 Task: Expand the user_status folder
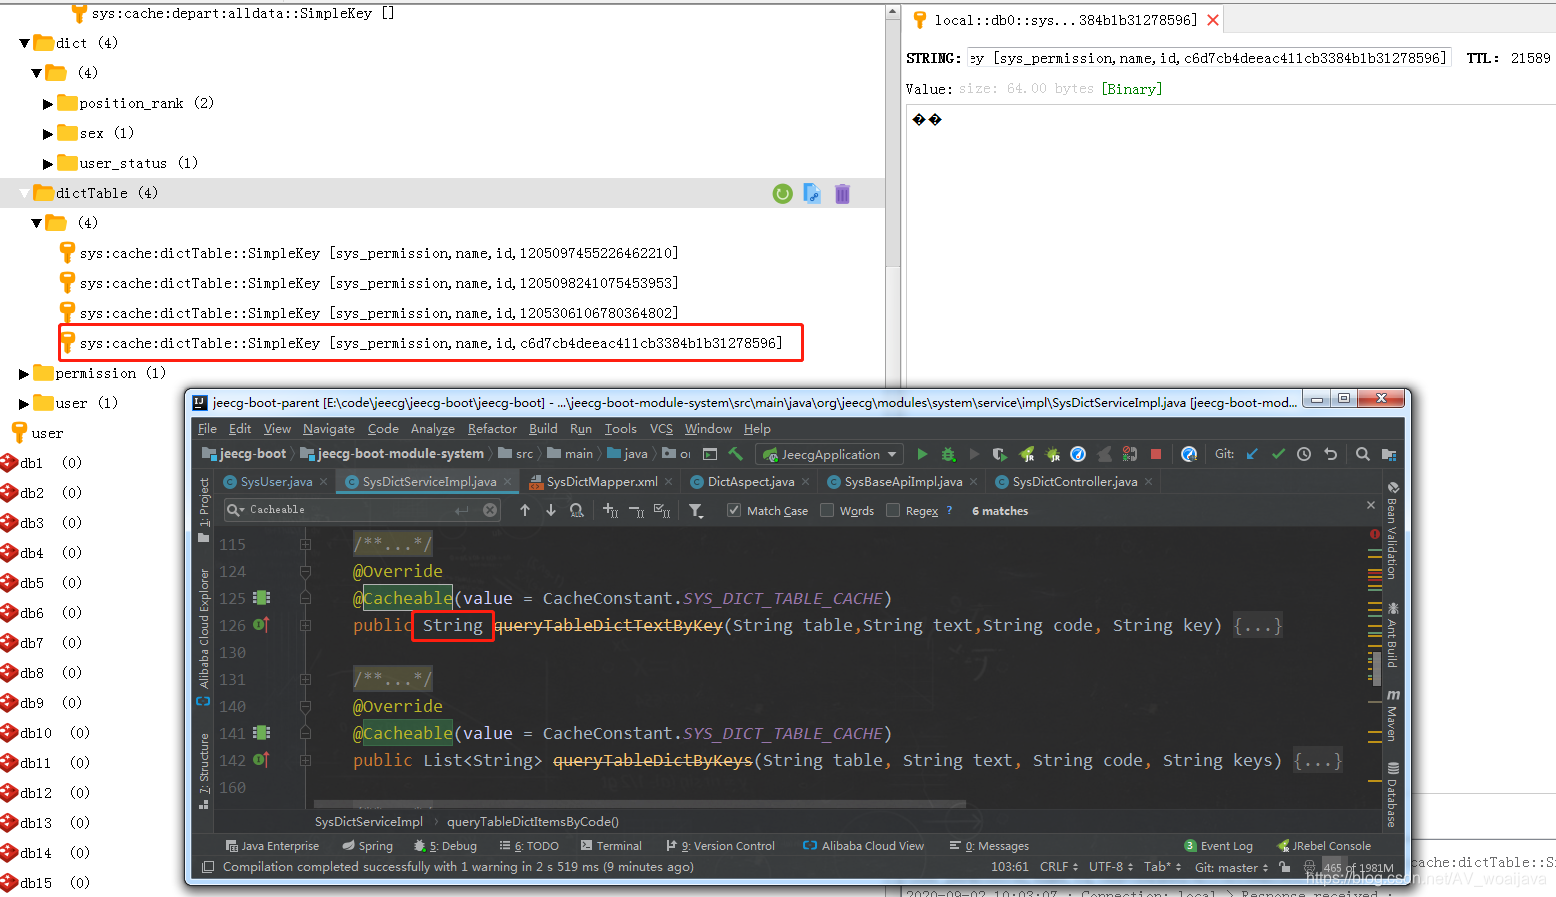(47, 164)
